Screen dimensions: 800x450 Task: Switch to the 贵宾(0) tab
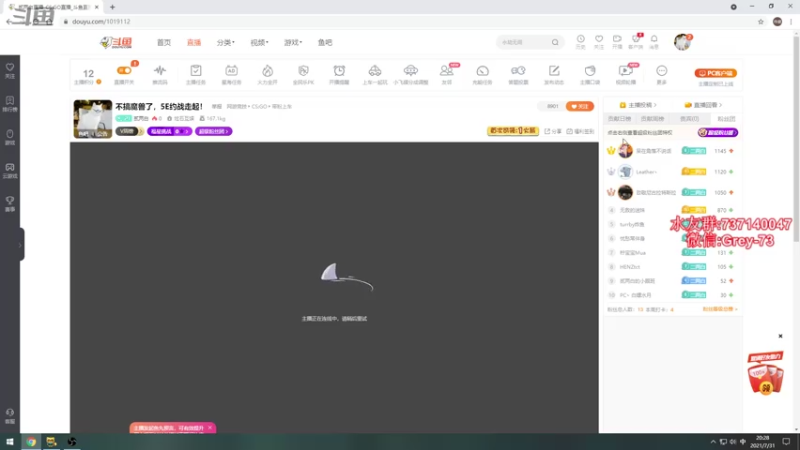[689, 118]
